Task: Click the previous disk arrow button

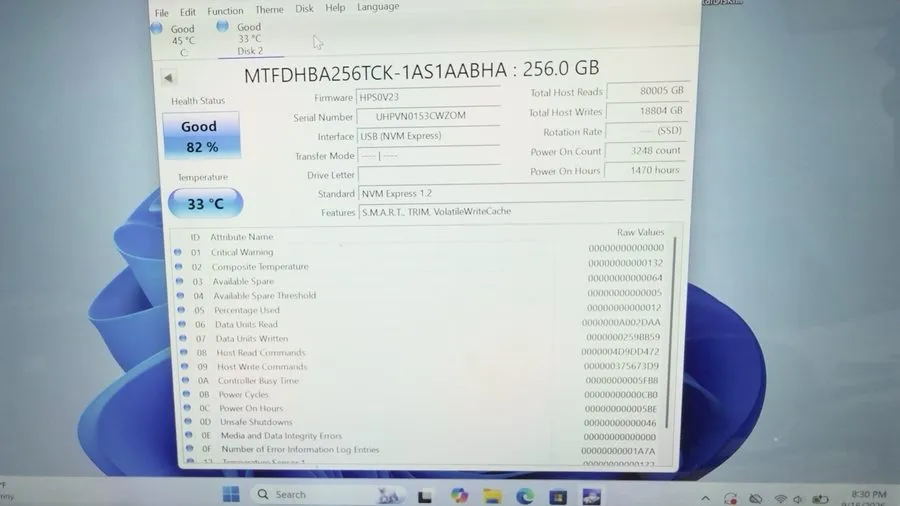Action: (x=168, y=77)
